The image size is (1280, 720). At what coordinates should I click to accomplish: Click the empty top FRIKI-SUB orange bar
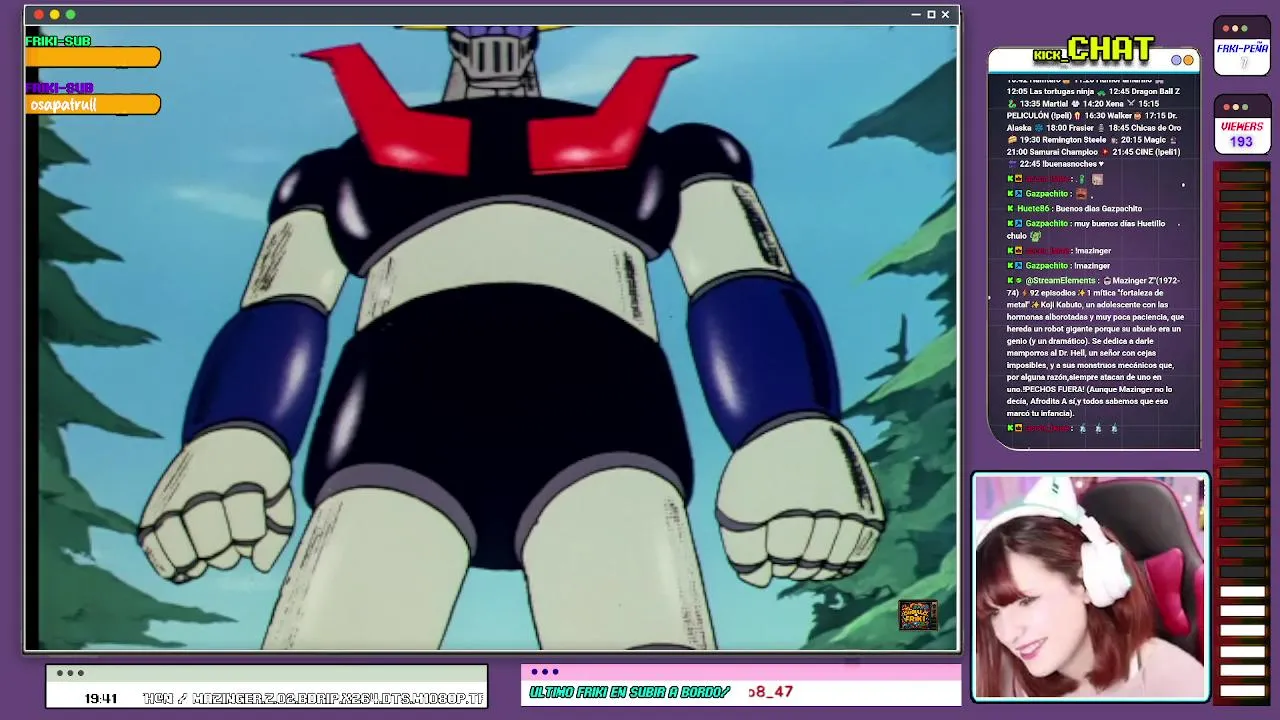tap(93, 57)
